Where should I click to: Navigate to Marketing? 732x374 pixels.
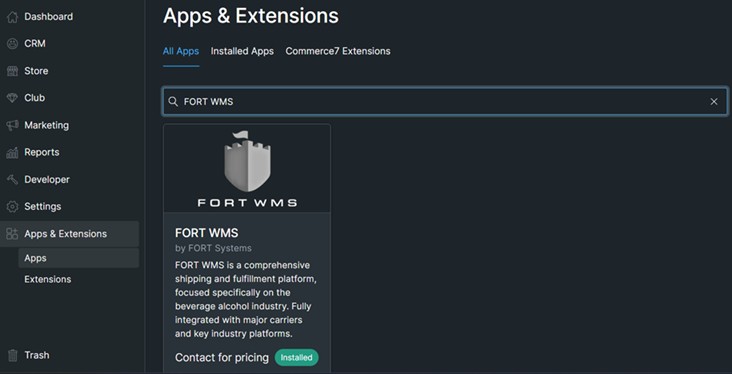tap(47, 125)
